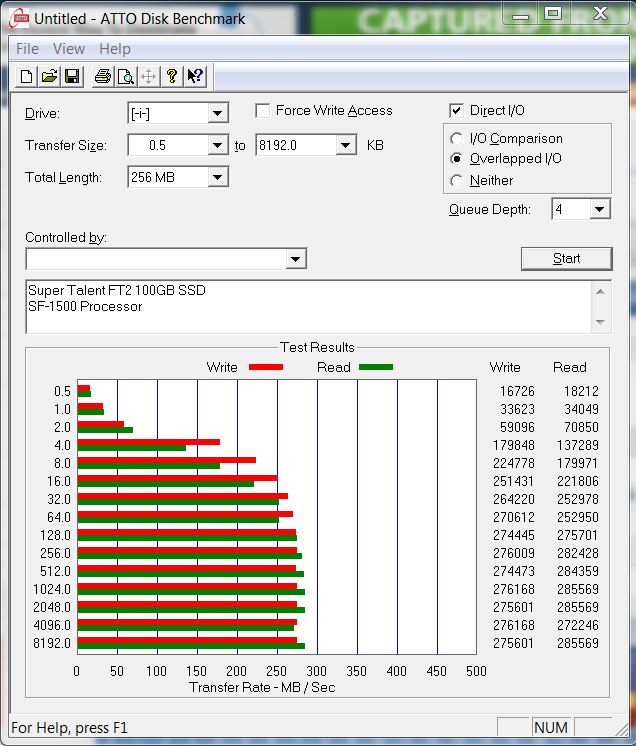Activate the context help pointer icon
Image resolution: width=636 pixels, height=746 pixels.
point(195,76)
